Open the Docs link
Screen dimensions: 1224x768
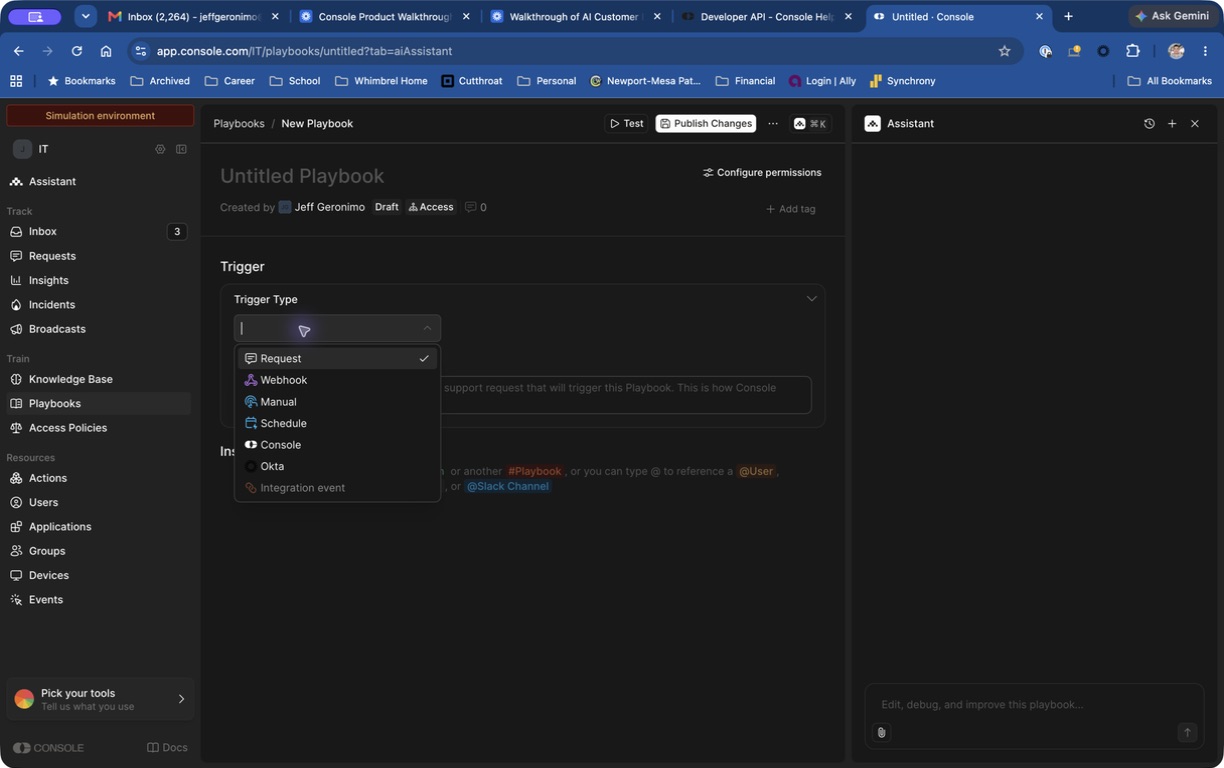coord(167,748)
